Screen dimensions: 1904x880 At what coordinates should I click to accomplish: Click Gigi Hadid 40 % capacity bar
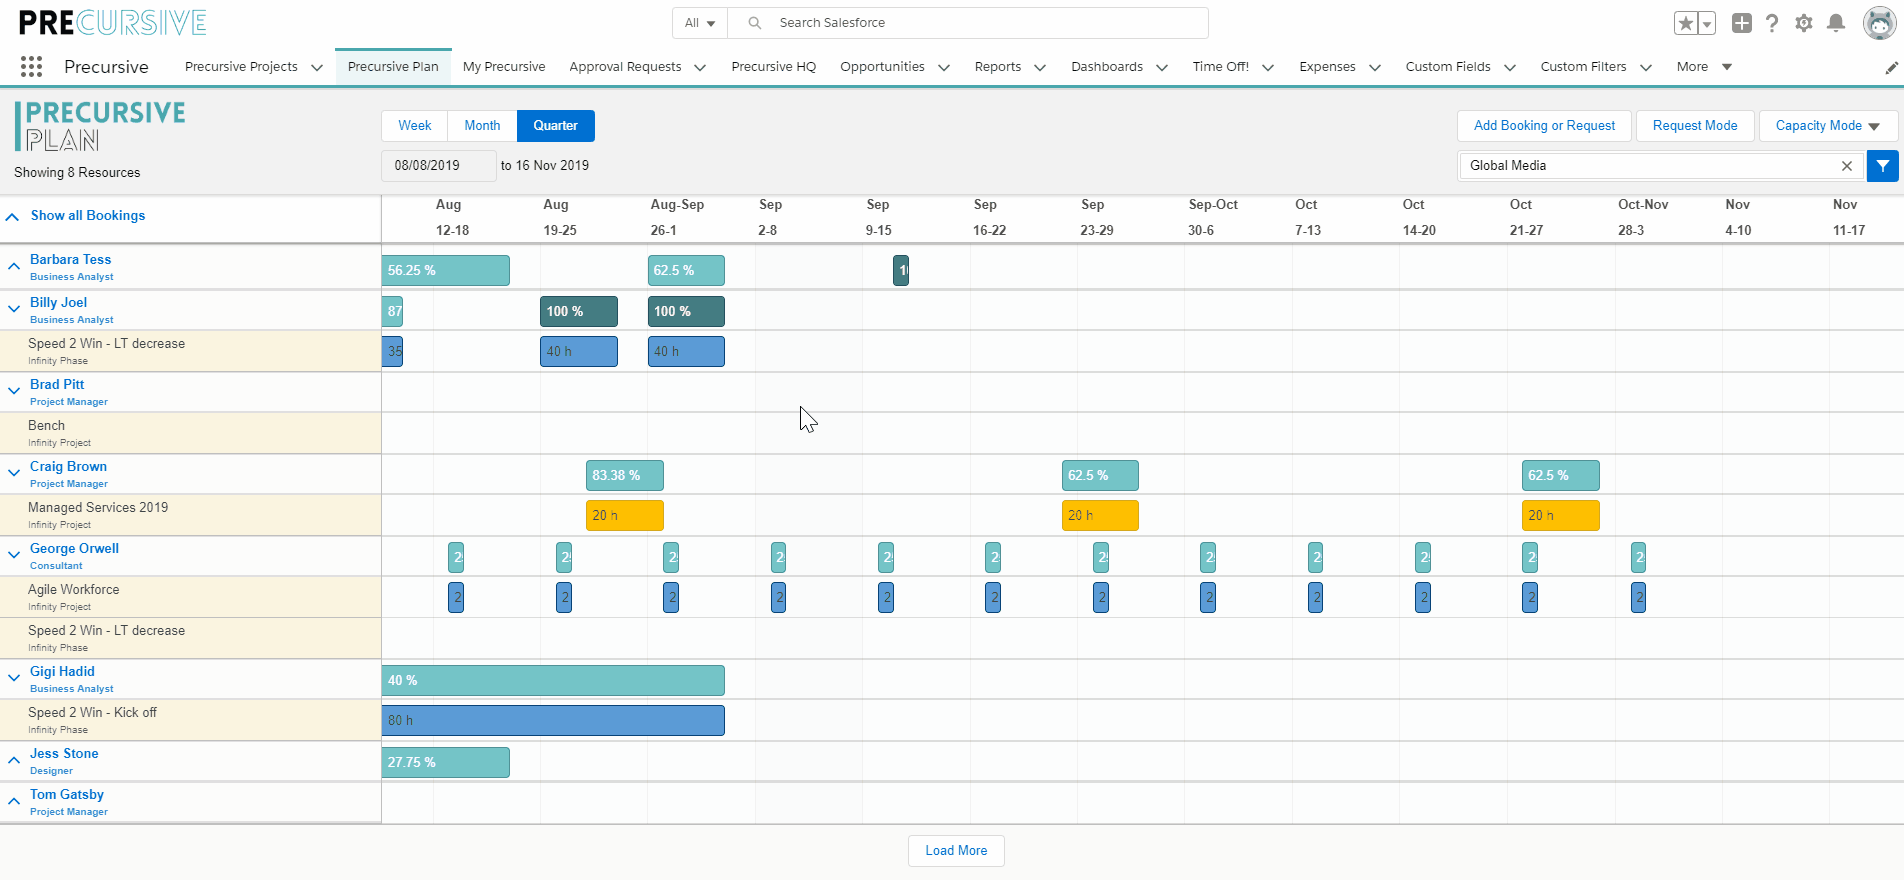pos(553,681)
